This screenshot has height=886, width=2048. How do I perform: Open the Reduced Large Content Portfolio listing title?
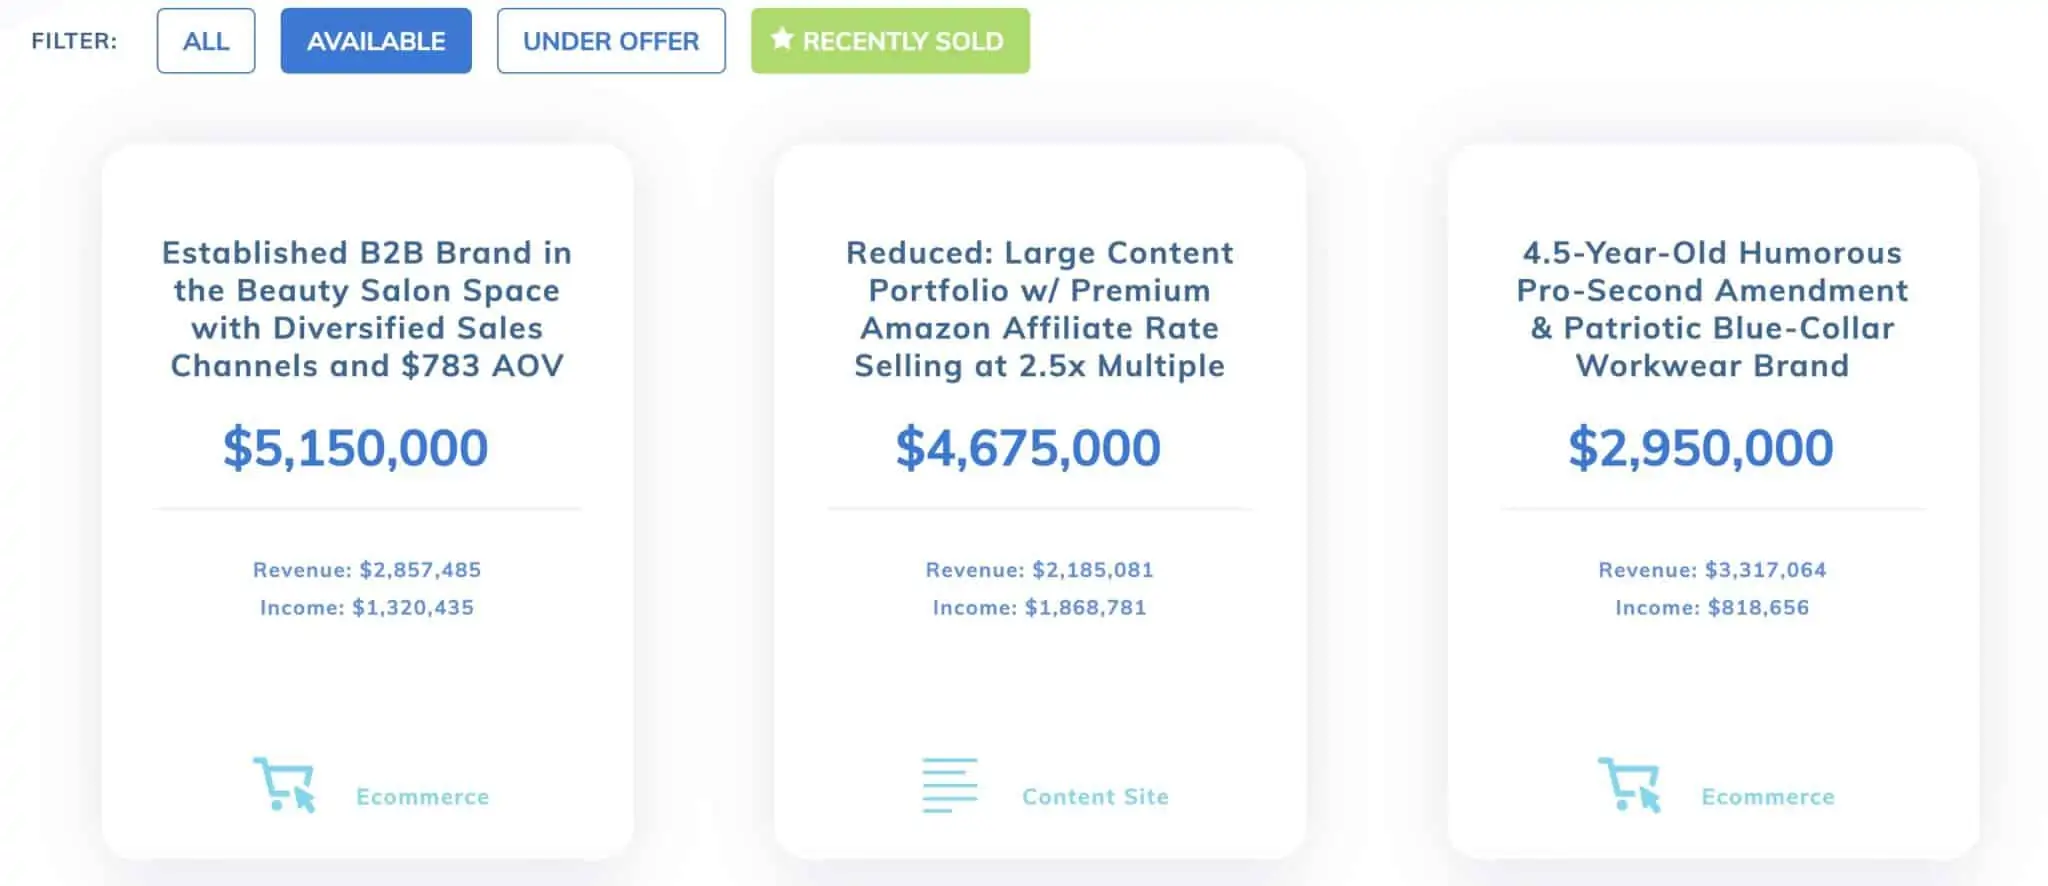(1040, 309)
